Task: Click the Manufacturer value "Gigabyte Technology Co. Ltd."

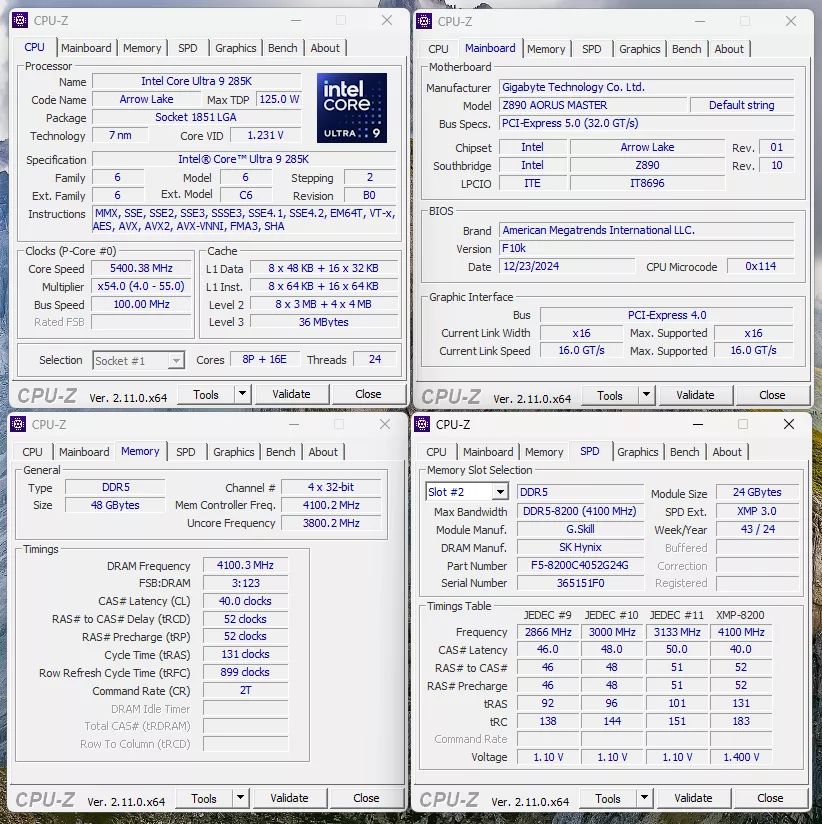Action: click(646, 87)
